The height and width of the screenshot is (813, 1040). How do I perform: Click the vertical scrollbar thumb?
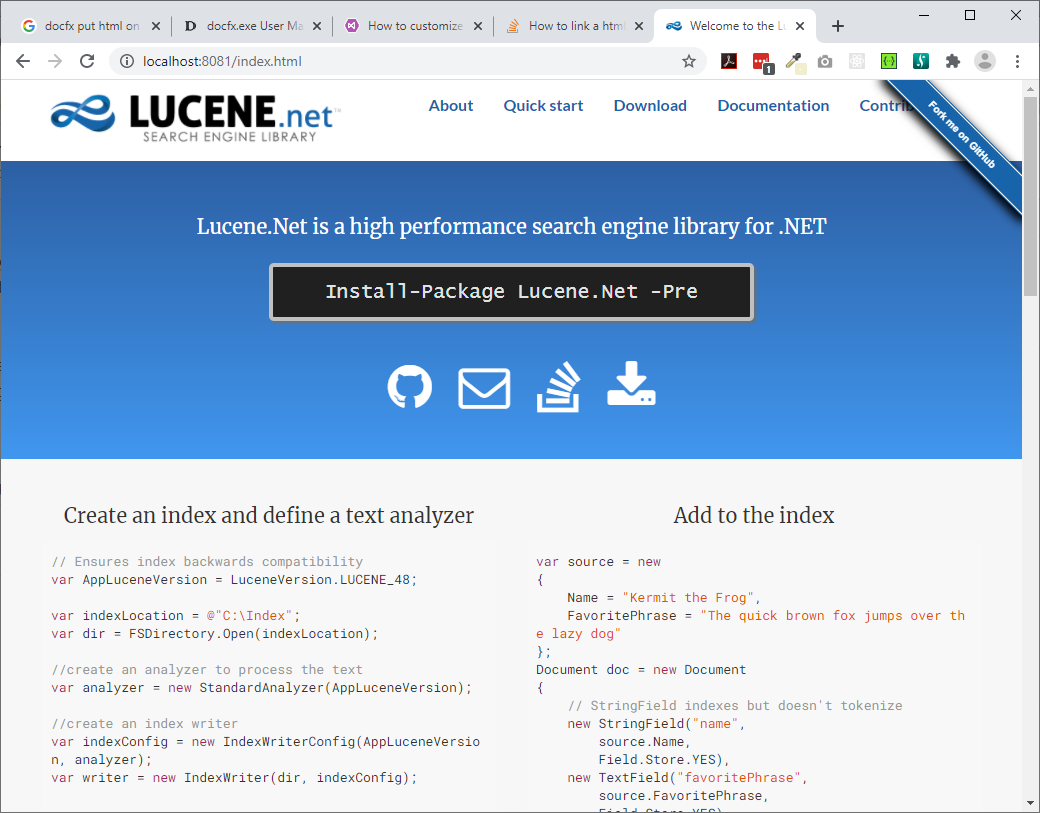(1030, 196)
